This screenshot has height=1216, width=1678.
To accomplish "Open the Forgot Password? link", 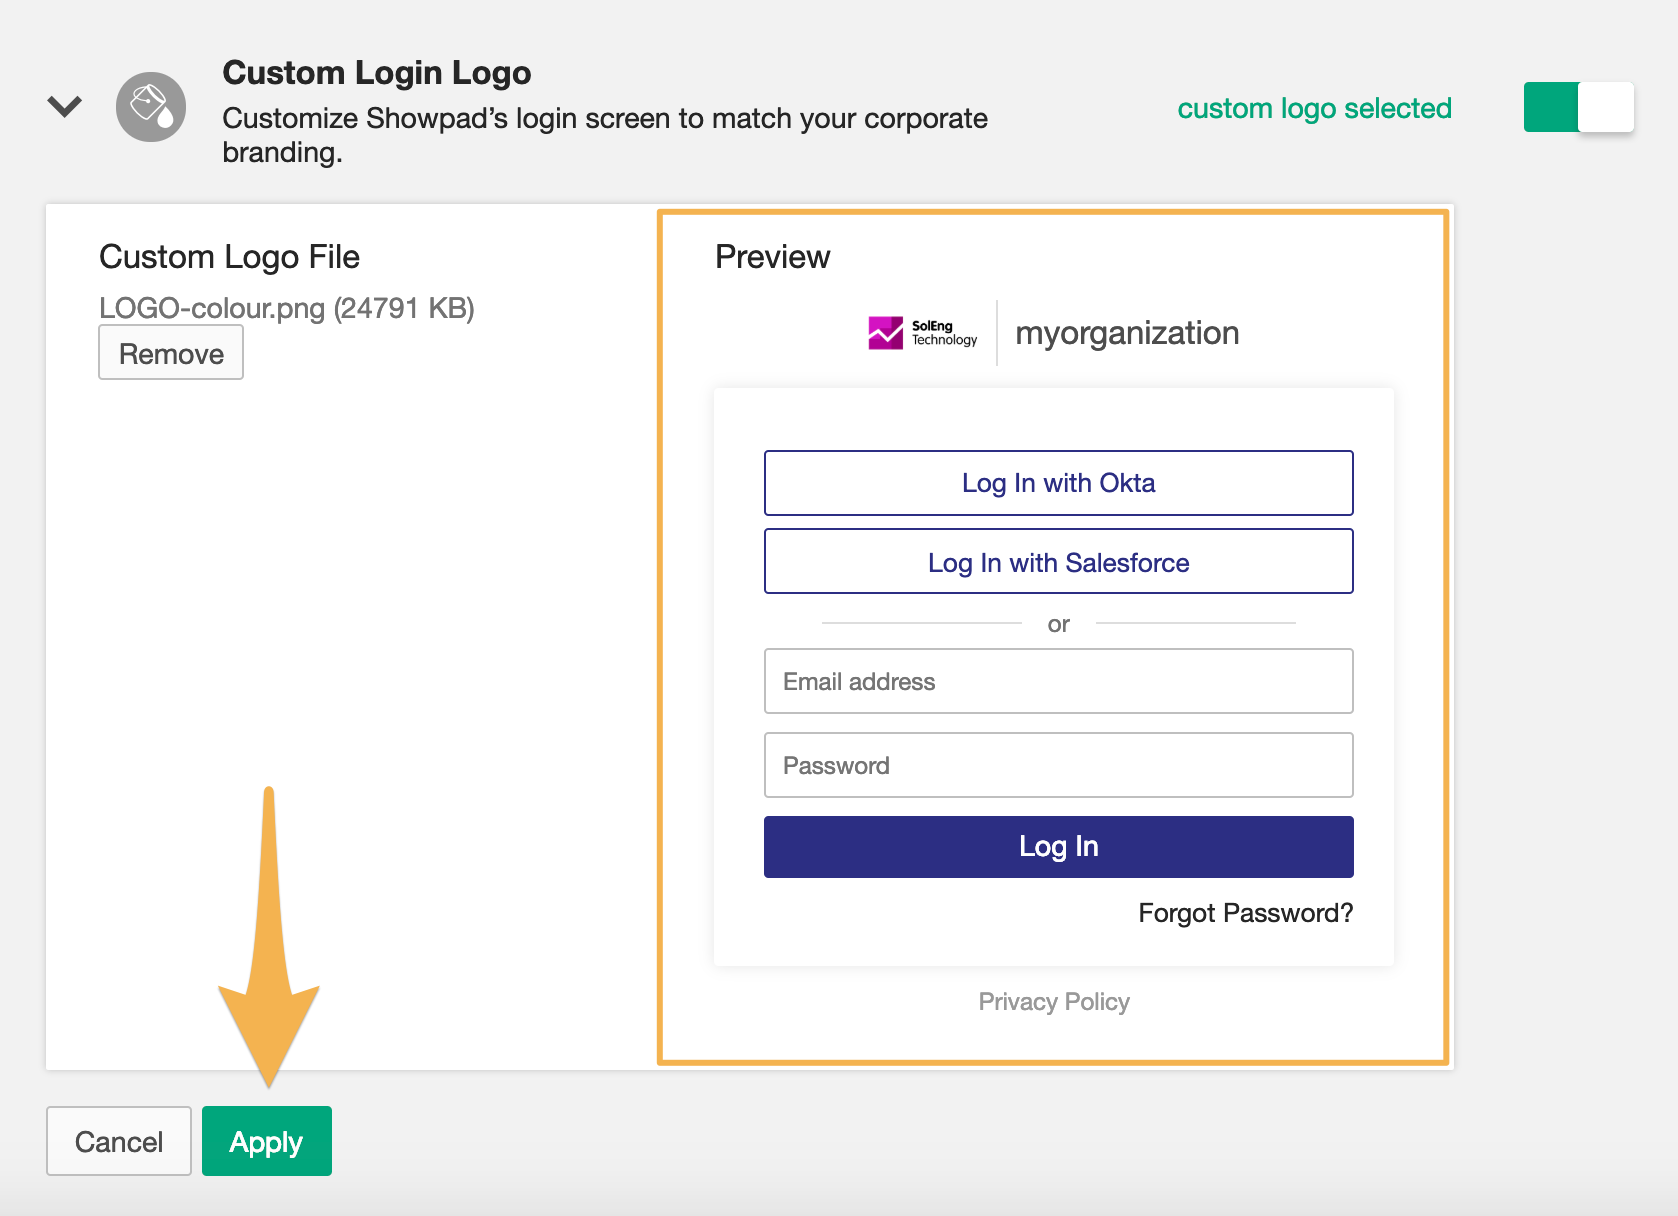I will click(x=1245, y=913).
